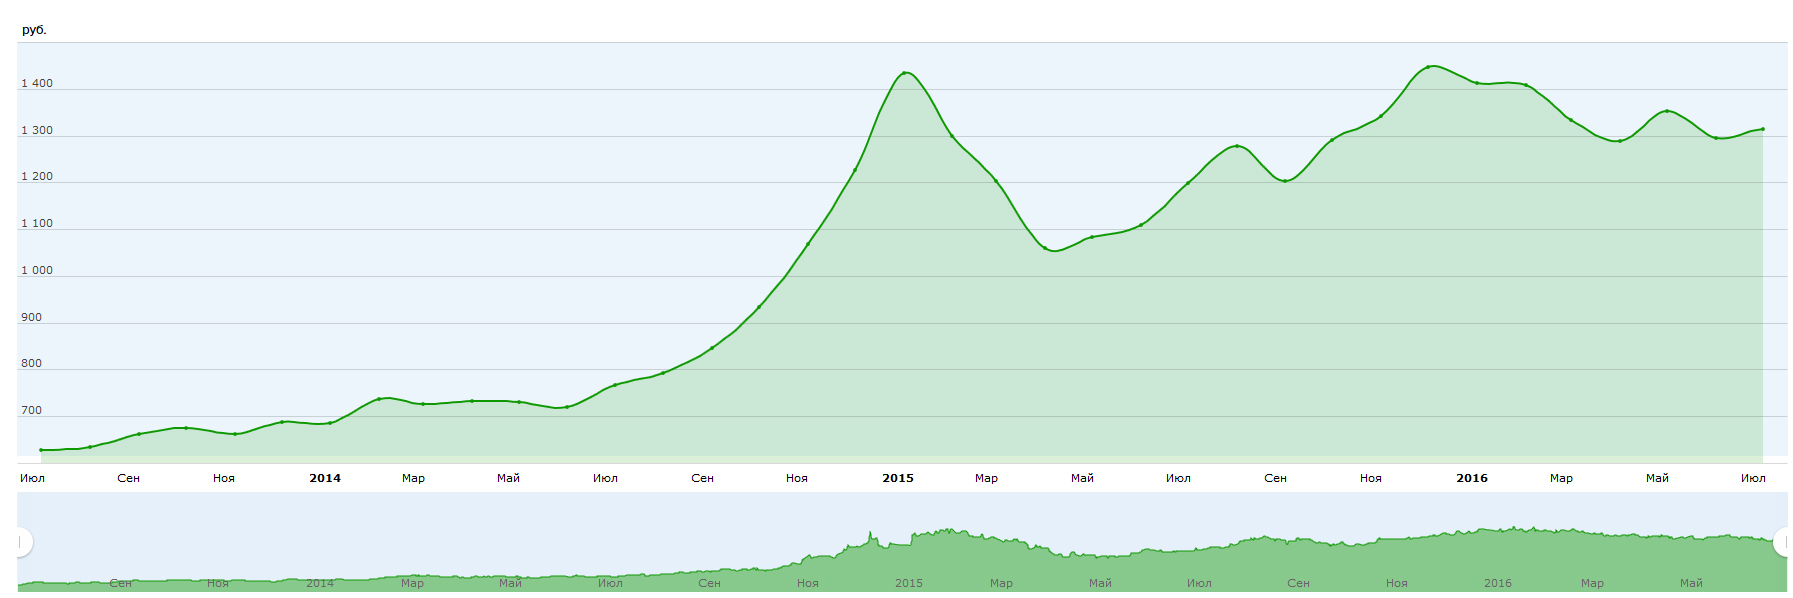Screen dimensions: 1793x598
Task: Click the руб. unit label
Action: coord(35,30)
